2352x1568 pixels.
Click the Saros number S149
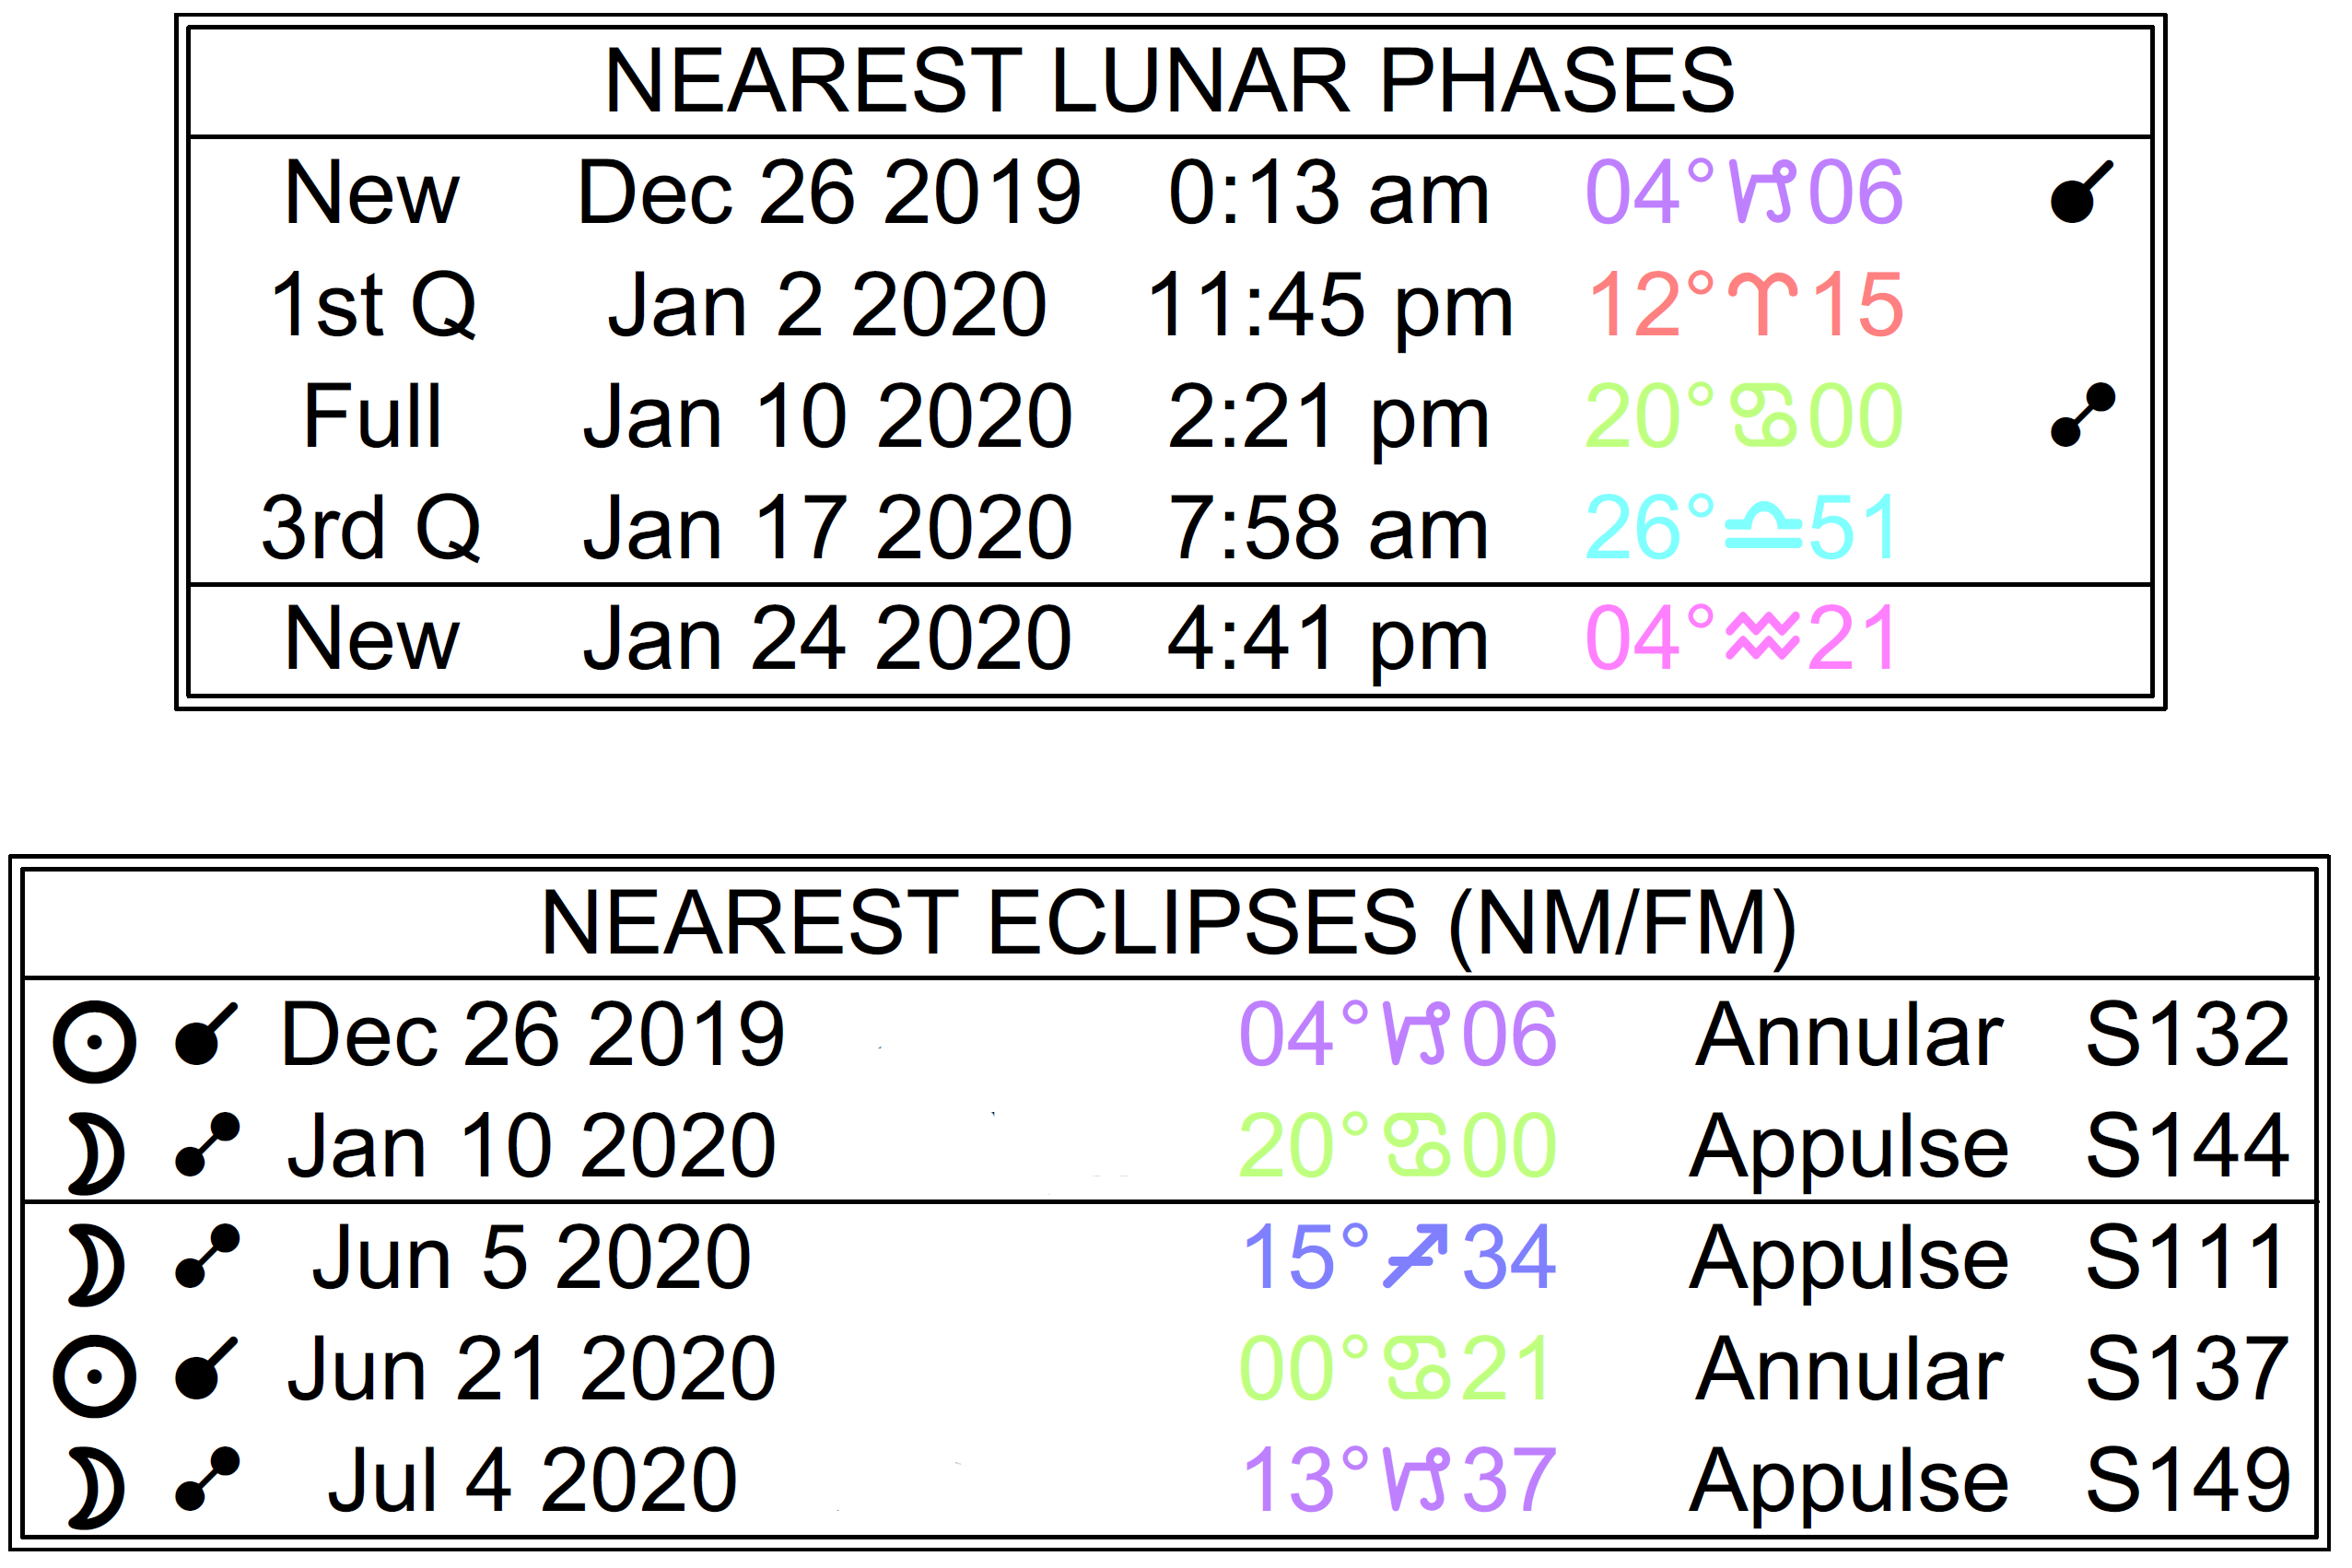coord(2187,1481)
